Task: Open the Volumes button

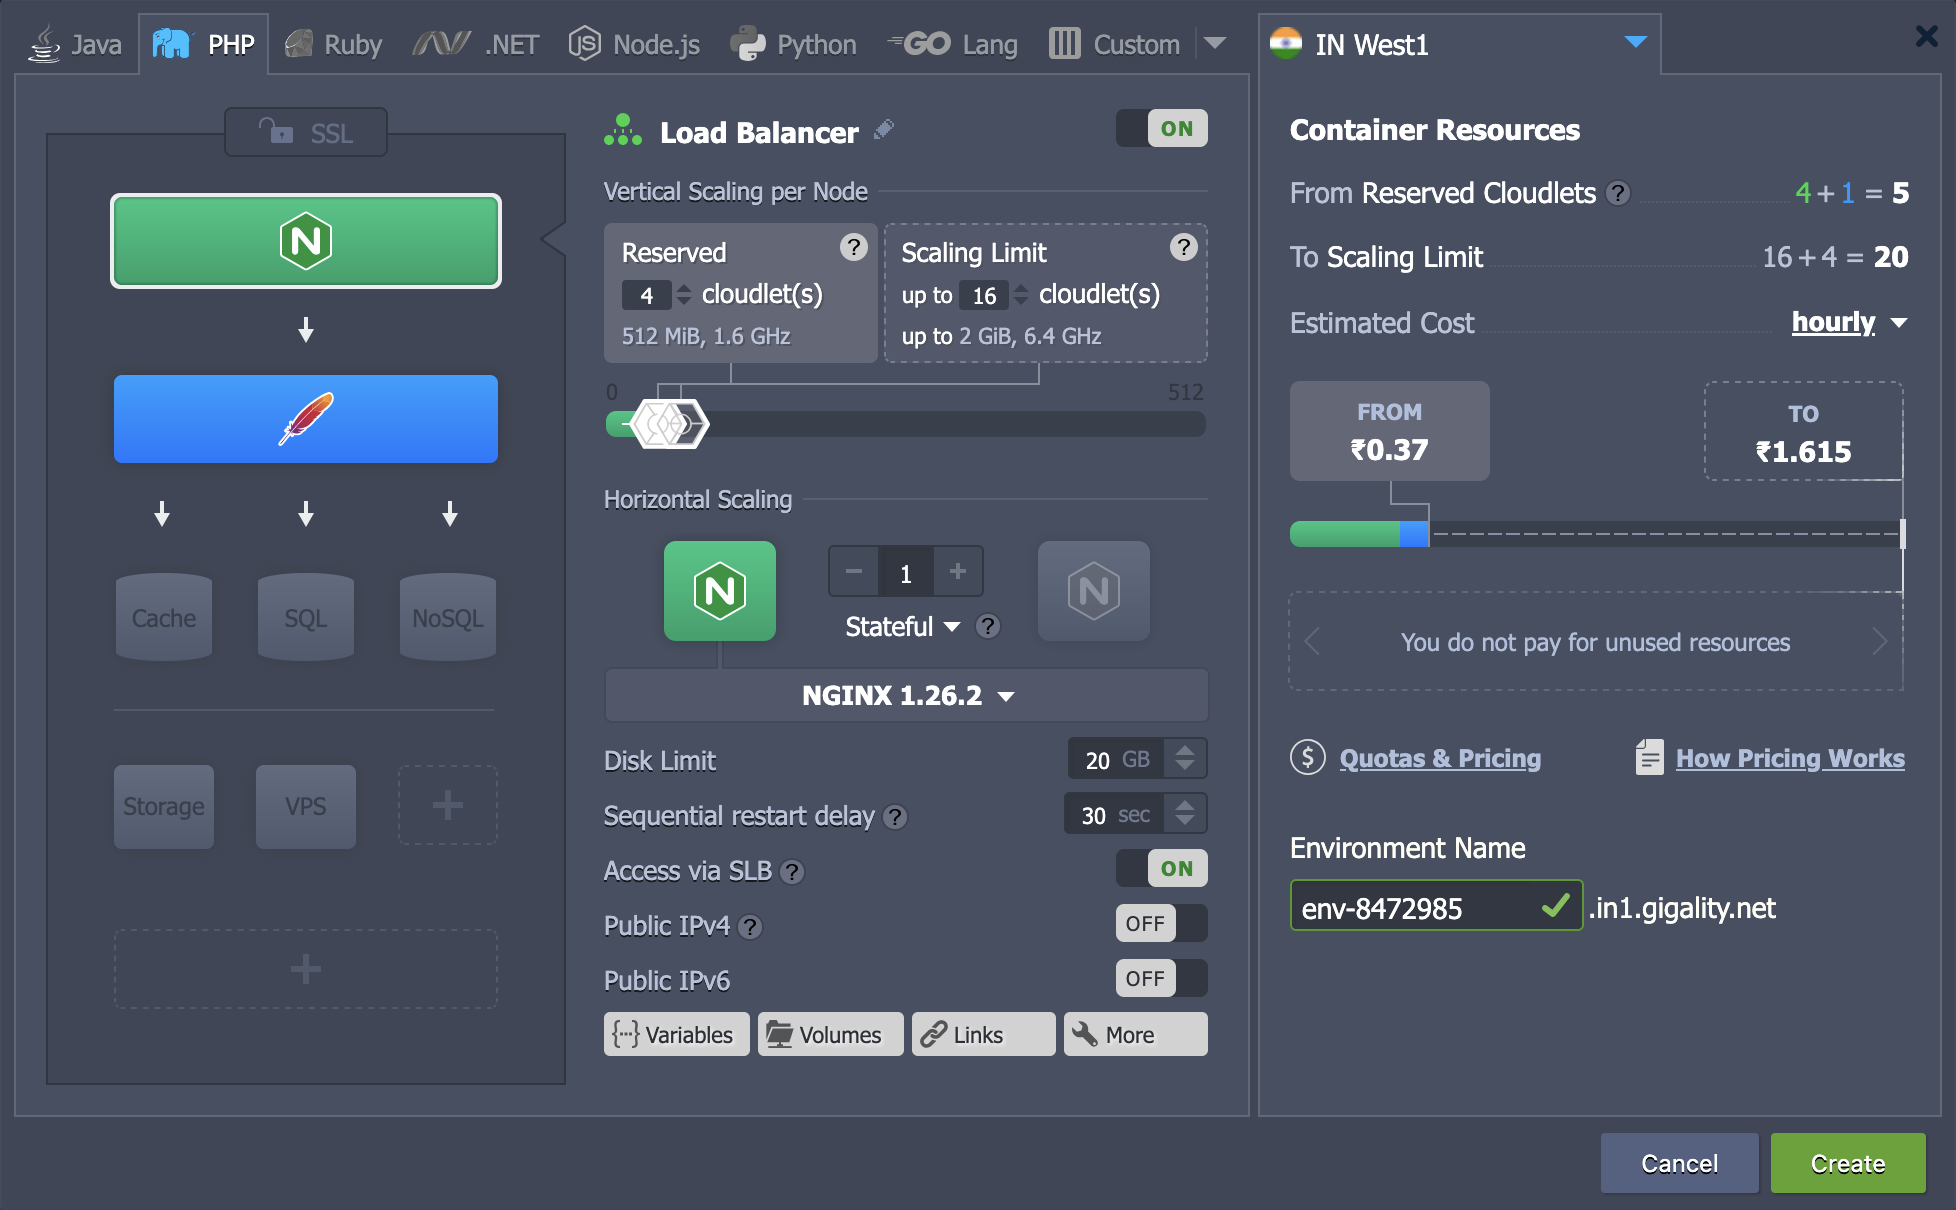Action: click(830, 1034)
